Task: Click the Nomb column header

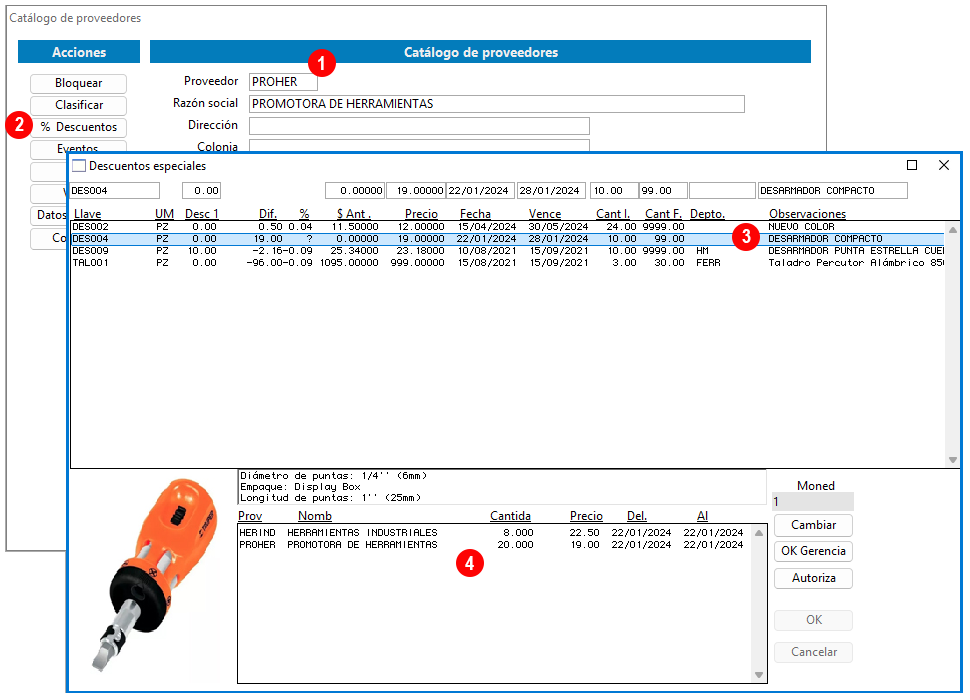Action: click(315, 516)
